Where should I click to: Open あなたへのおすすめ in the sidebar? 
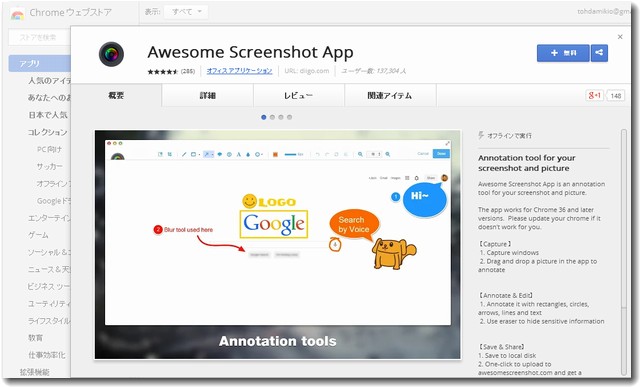[49, 98]
